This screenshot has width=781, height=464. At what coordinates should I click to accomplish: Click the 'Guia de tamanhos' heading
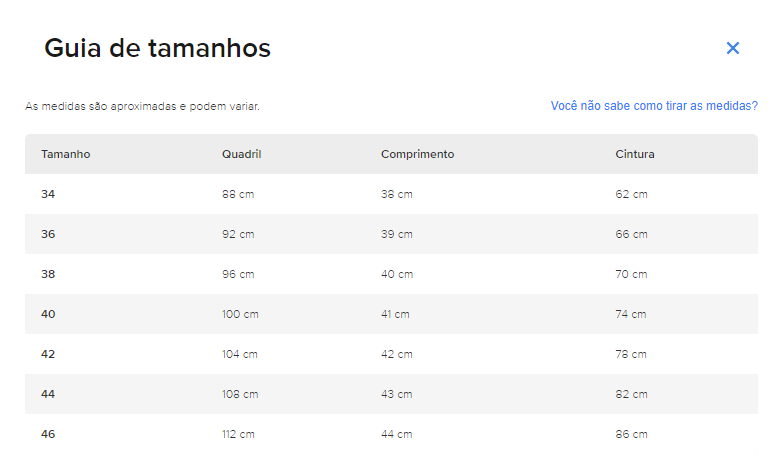point(157,48)
